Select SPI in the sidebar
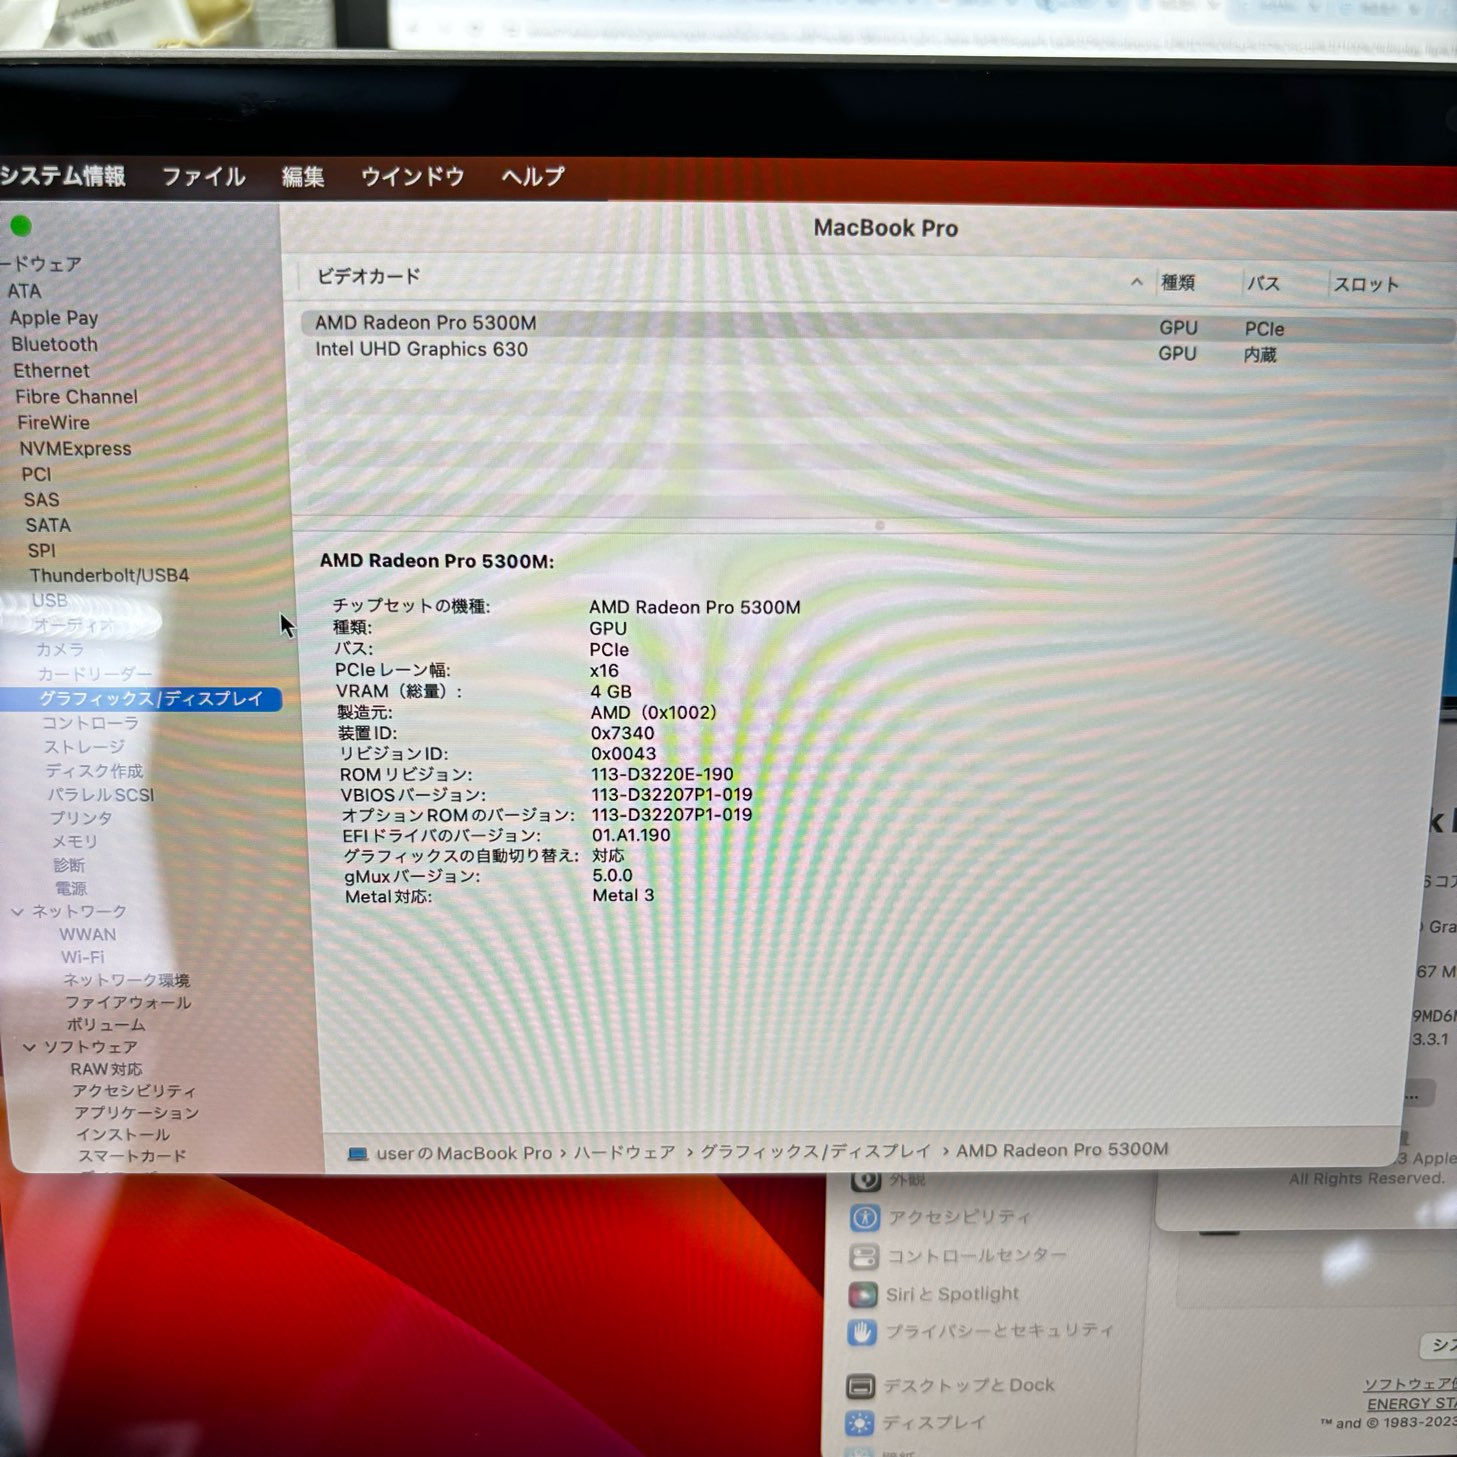 (x=42, y=550)
